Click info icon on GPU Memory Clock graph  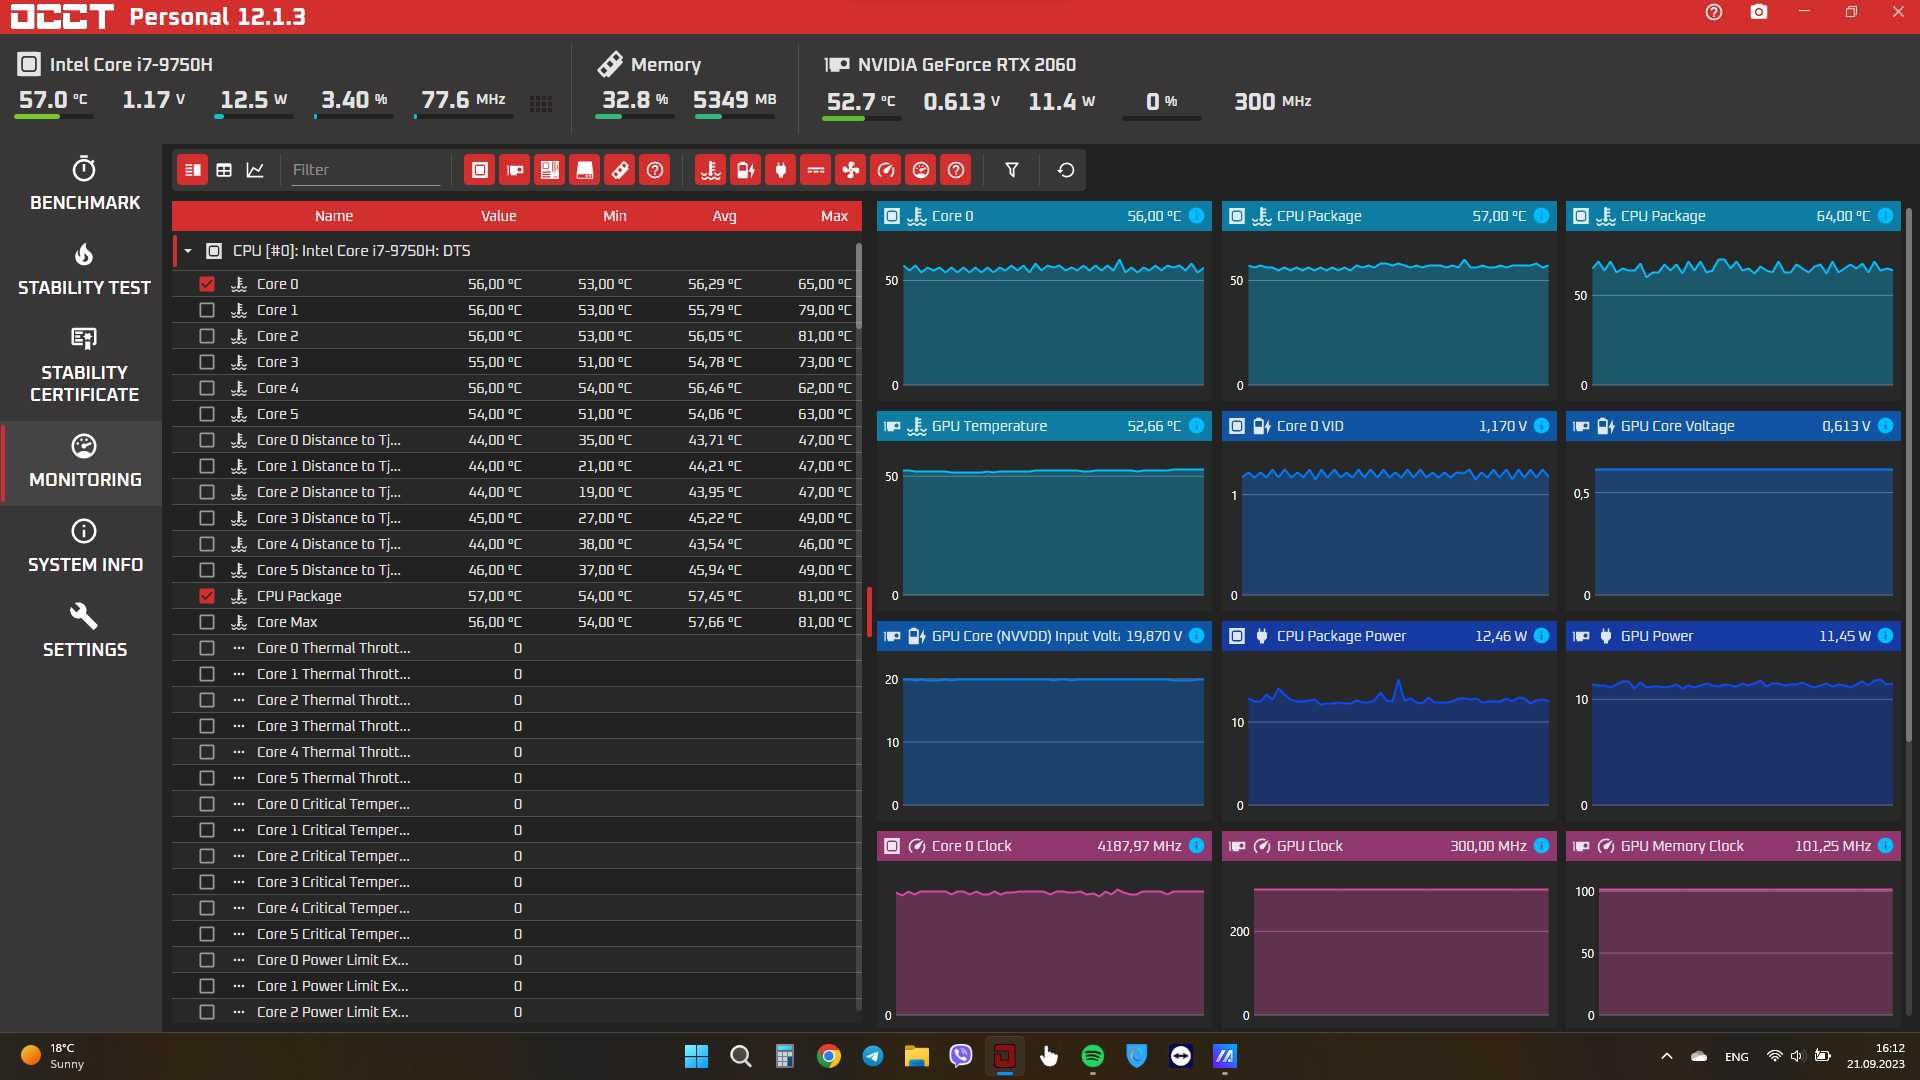[1885, 846]
